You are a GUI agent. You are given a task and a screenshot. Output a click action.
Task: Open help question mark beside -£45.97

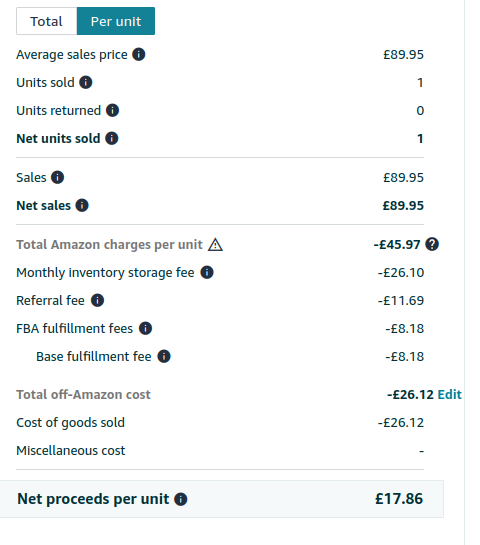pos(432,244)
